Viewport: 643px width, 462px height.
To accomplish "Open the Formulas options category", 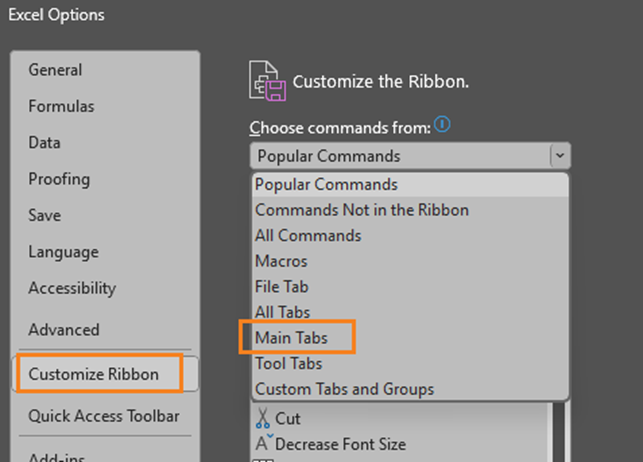I will pyautogui.click(x=105, y=107).
